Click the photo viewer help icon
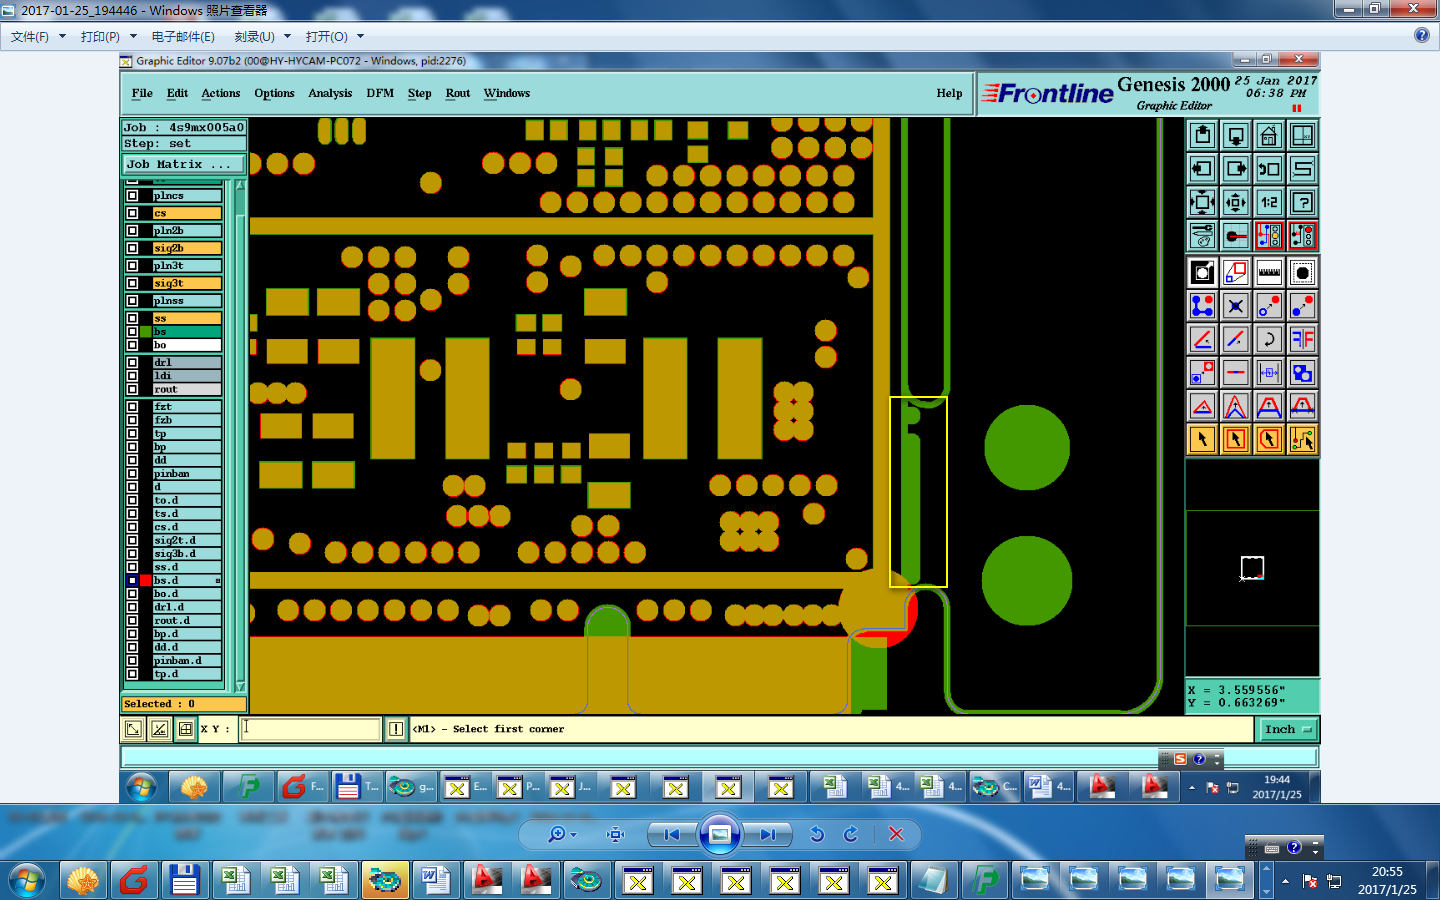 1422,35
